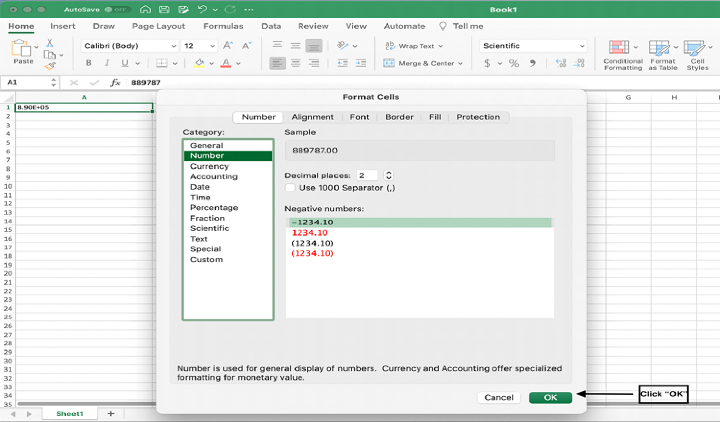Screen dimensions: 720x422
Task: Click the Decimal places stepper arrows
Action: [x=389, y=175]
